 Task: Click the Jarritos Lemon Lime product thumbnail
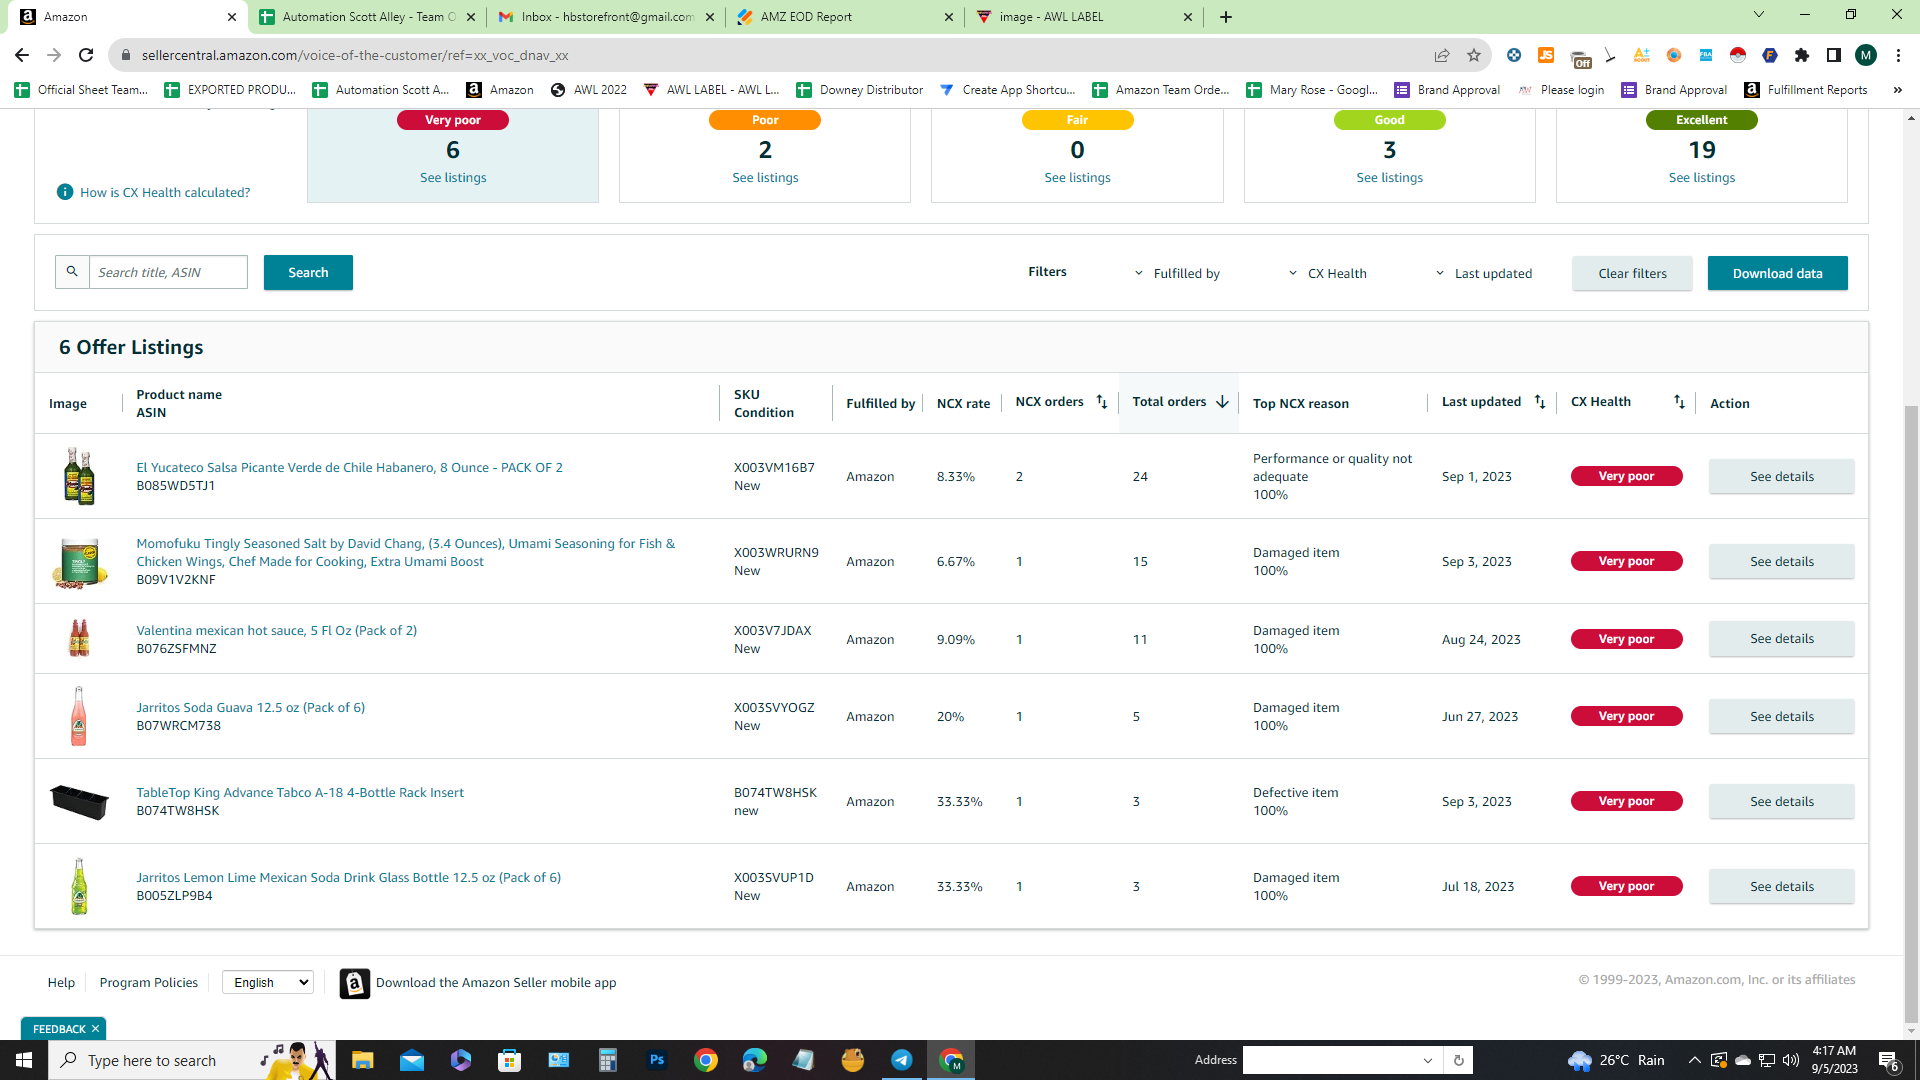click(79, 886)
